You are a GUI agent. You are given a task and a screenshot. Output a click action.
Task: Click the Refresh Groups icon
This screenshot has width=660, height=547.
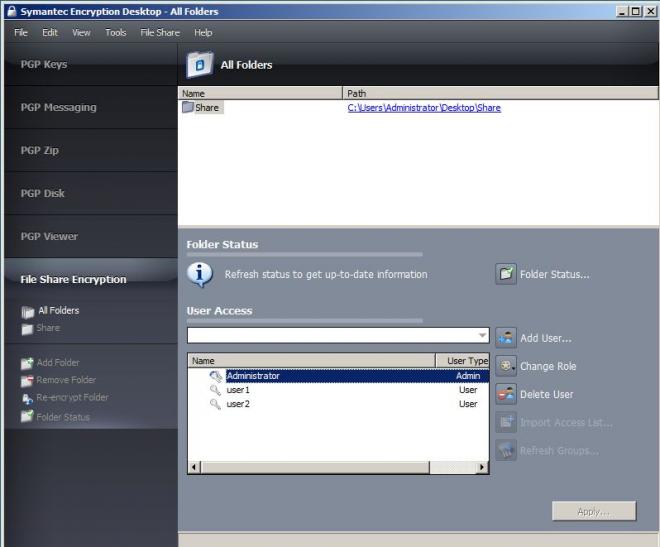tap(506, 451)
